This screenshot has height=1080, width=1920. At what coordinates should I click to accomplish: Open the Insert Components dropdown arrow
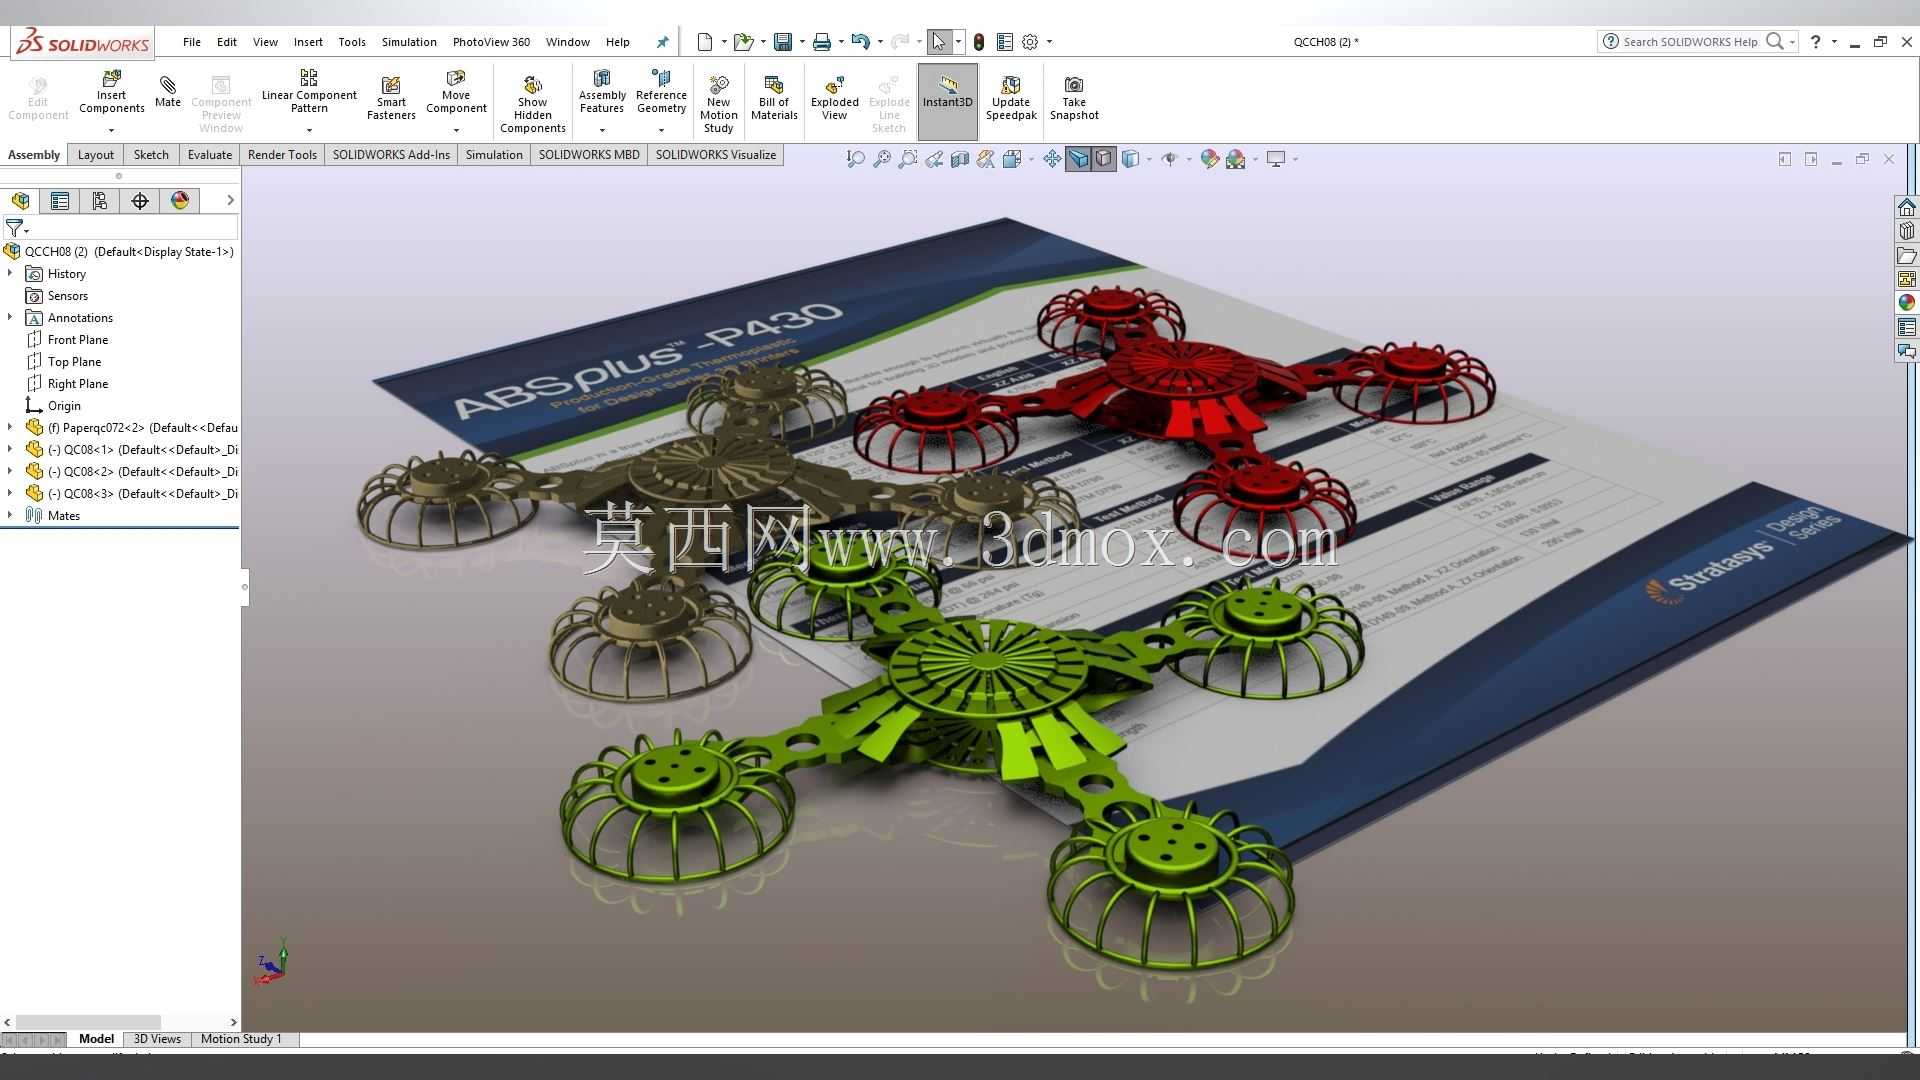[111, 130]
